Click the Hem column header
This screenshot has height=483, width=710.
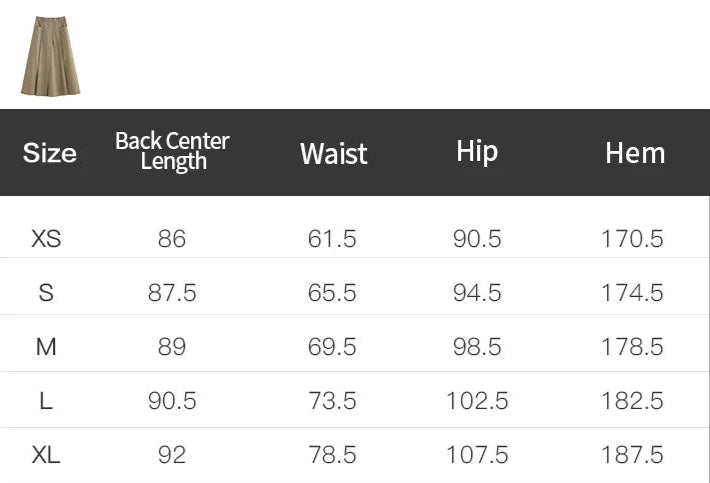[634, 153]
